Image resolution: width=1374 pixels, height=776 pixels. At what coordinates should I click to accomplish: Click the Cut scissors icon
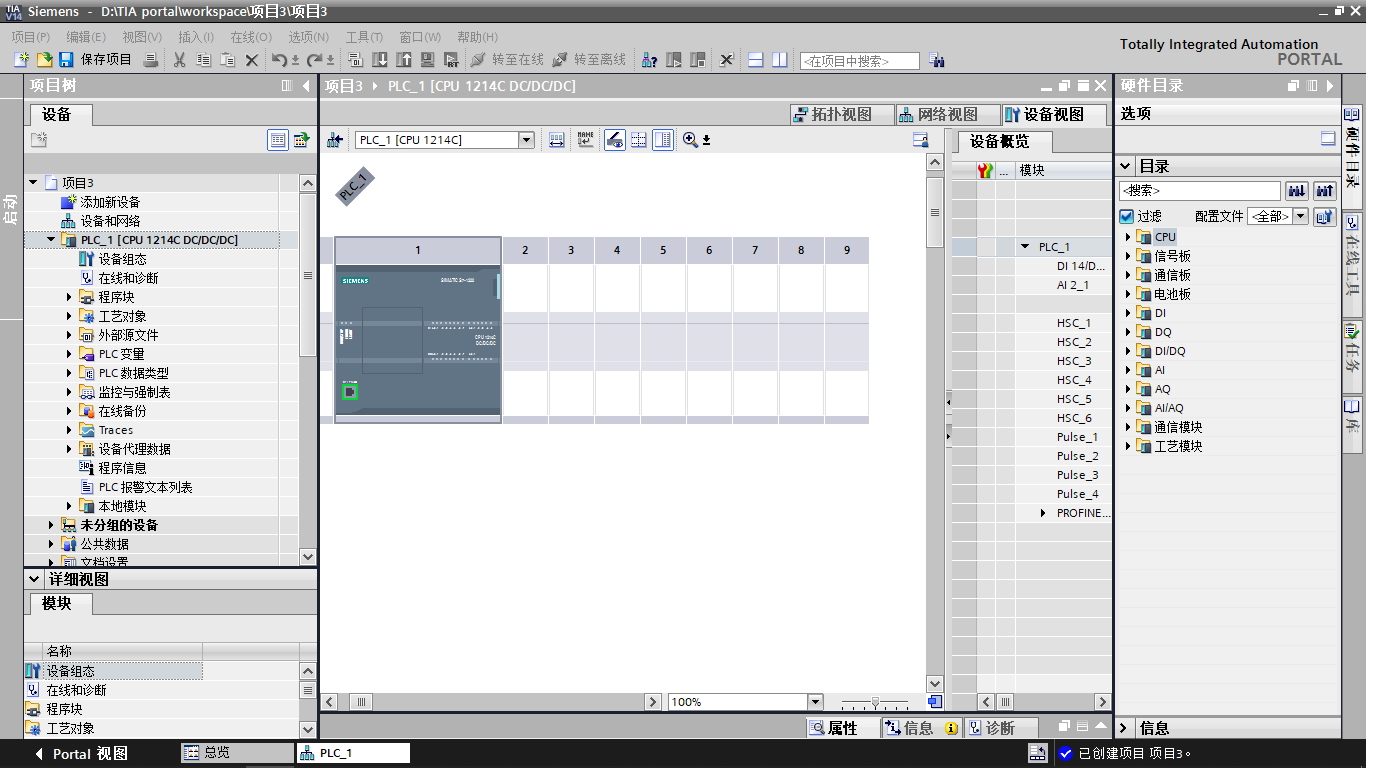coord(180,60)
